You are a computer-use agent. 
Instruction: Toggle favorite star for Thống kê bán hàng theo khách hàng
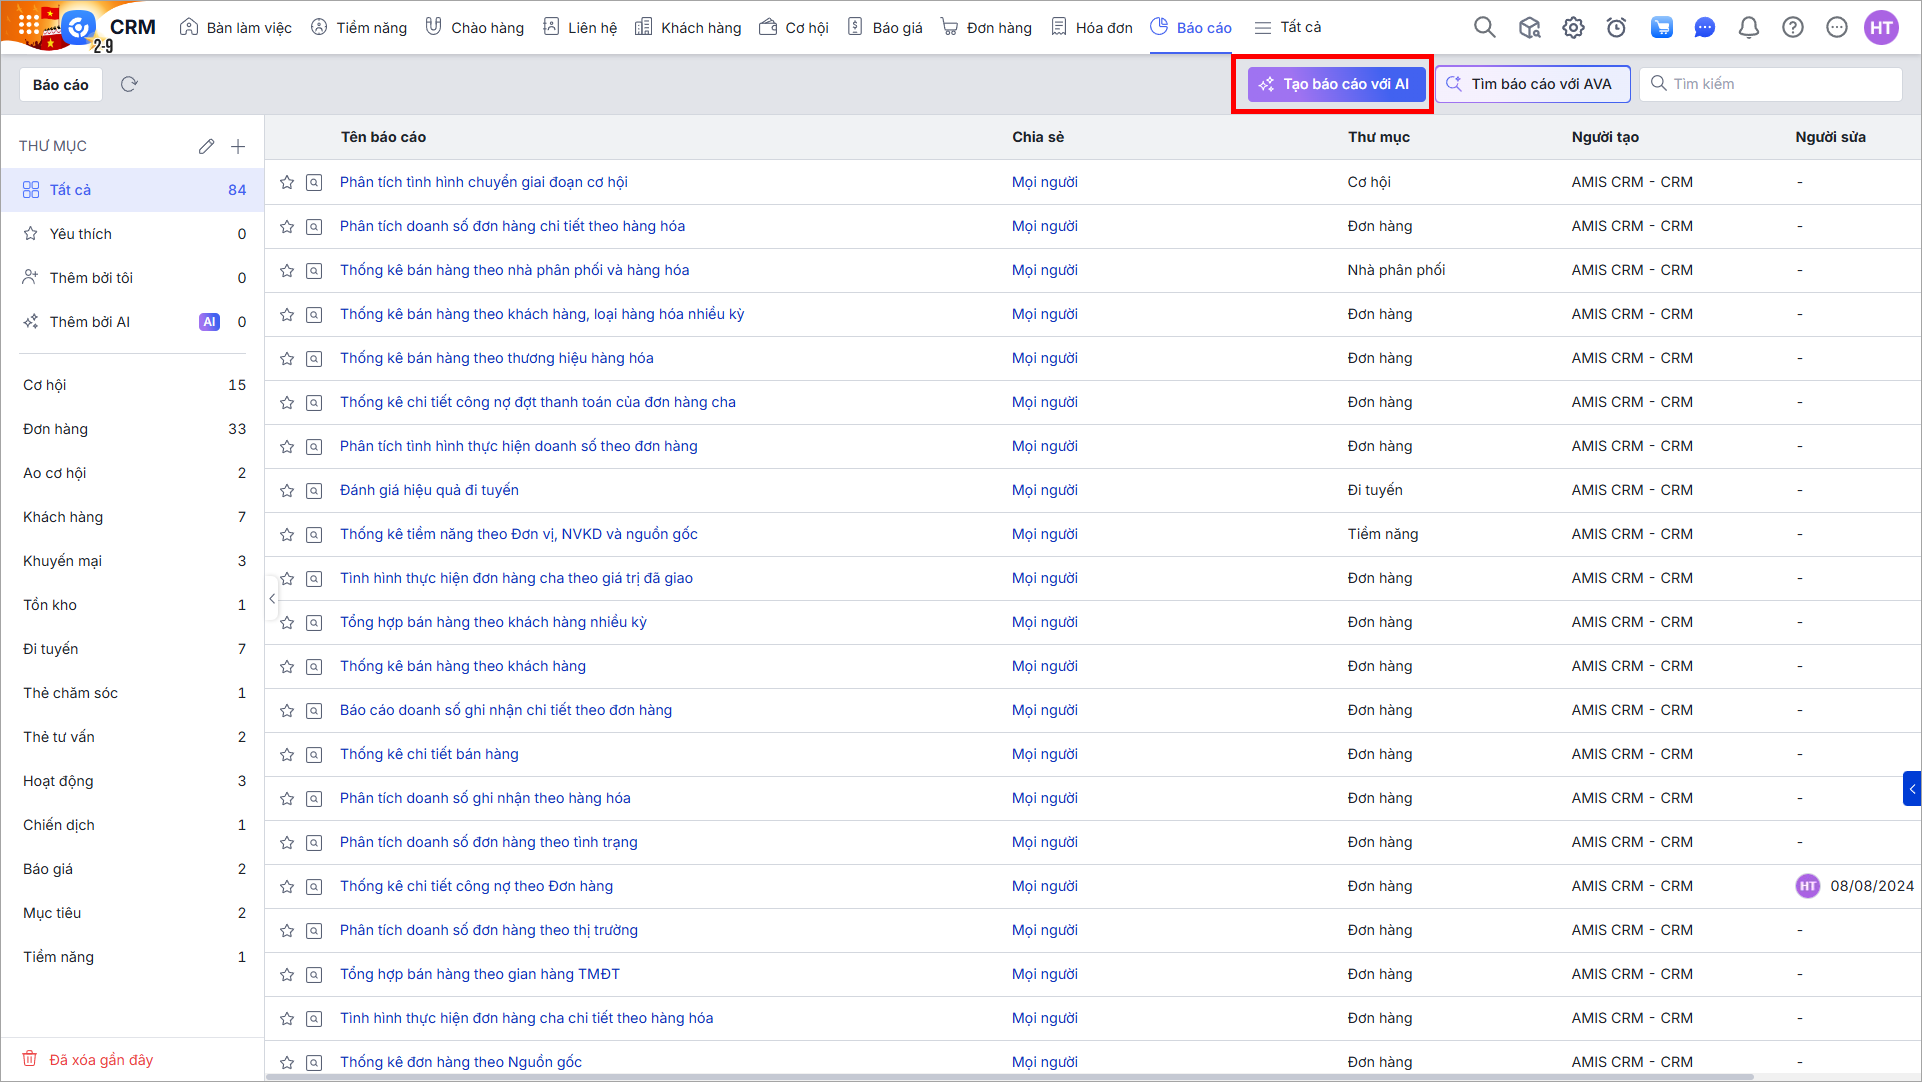click(287, 666)
